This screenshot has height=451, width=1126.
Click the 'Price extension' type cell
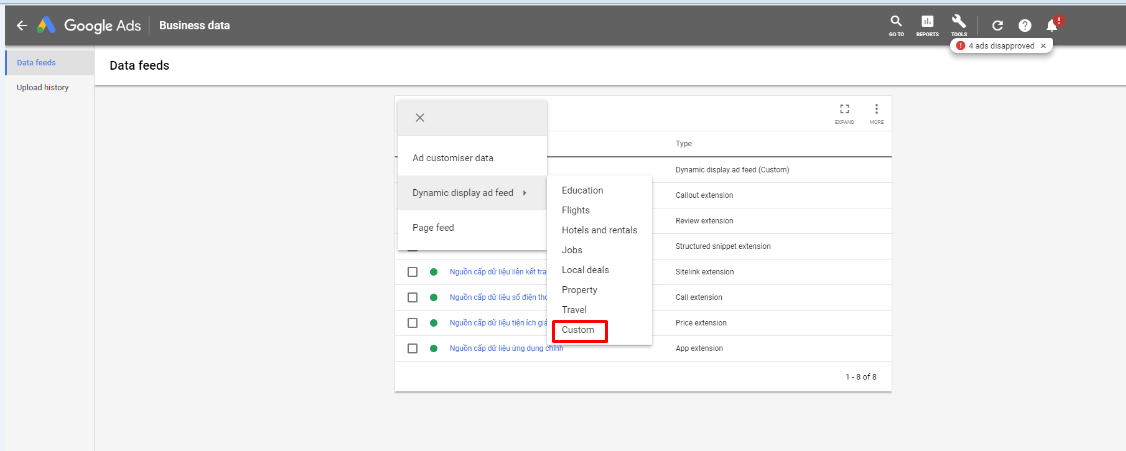coord(701,323)
